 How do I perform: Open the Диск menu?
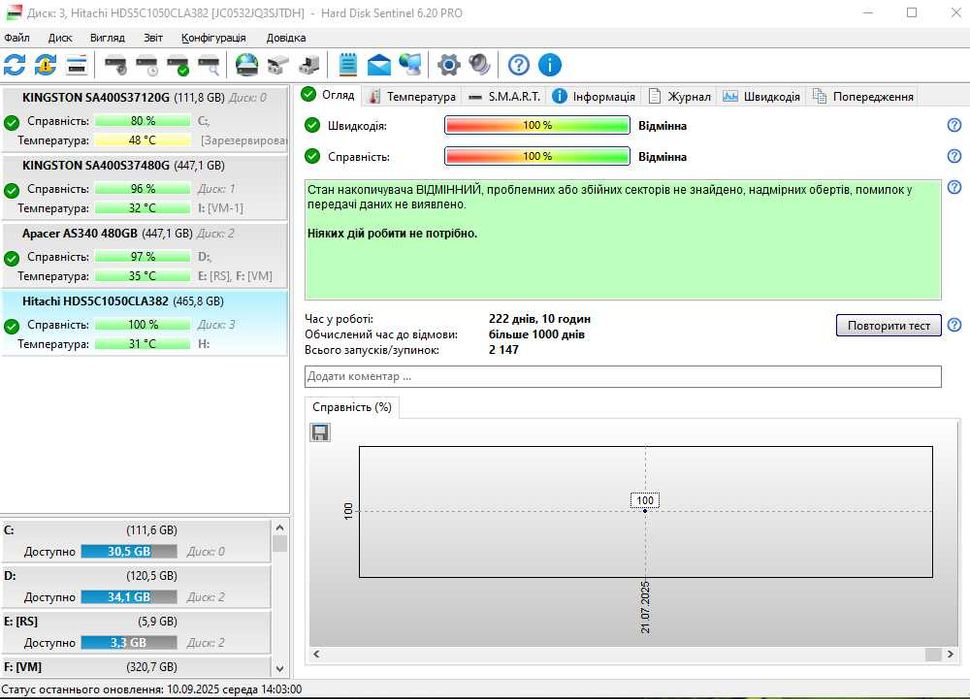[x=60, y=38]
